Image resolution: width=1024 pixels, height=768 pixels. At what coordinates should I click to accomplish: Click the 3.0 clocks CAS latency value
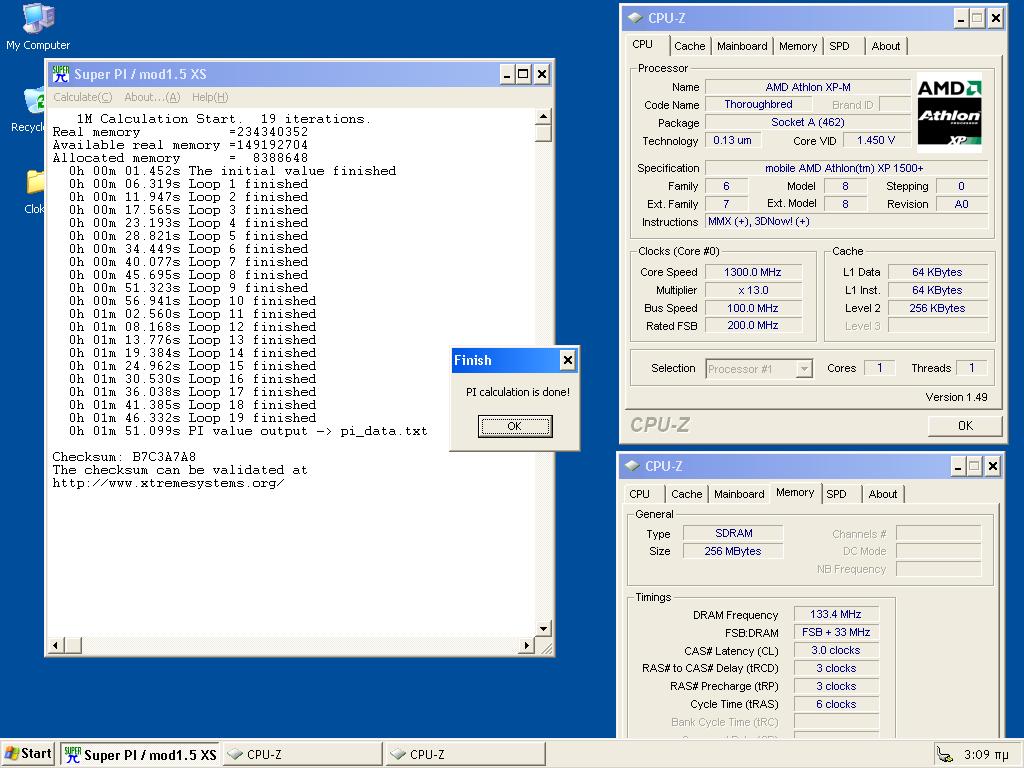[x=836, y=650]
